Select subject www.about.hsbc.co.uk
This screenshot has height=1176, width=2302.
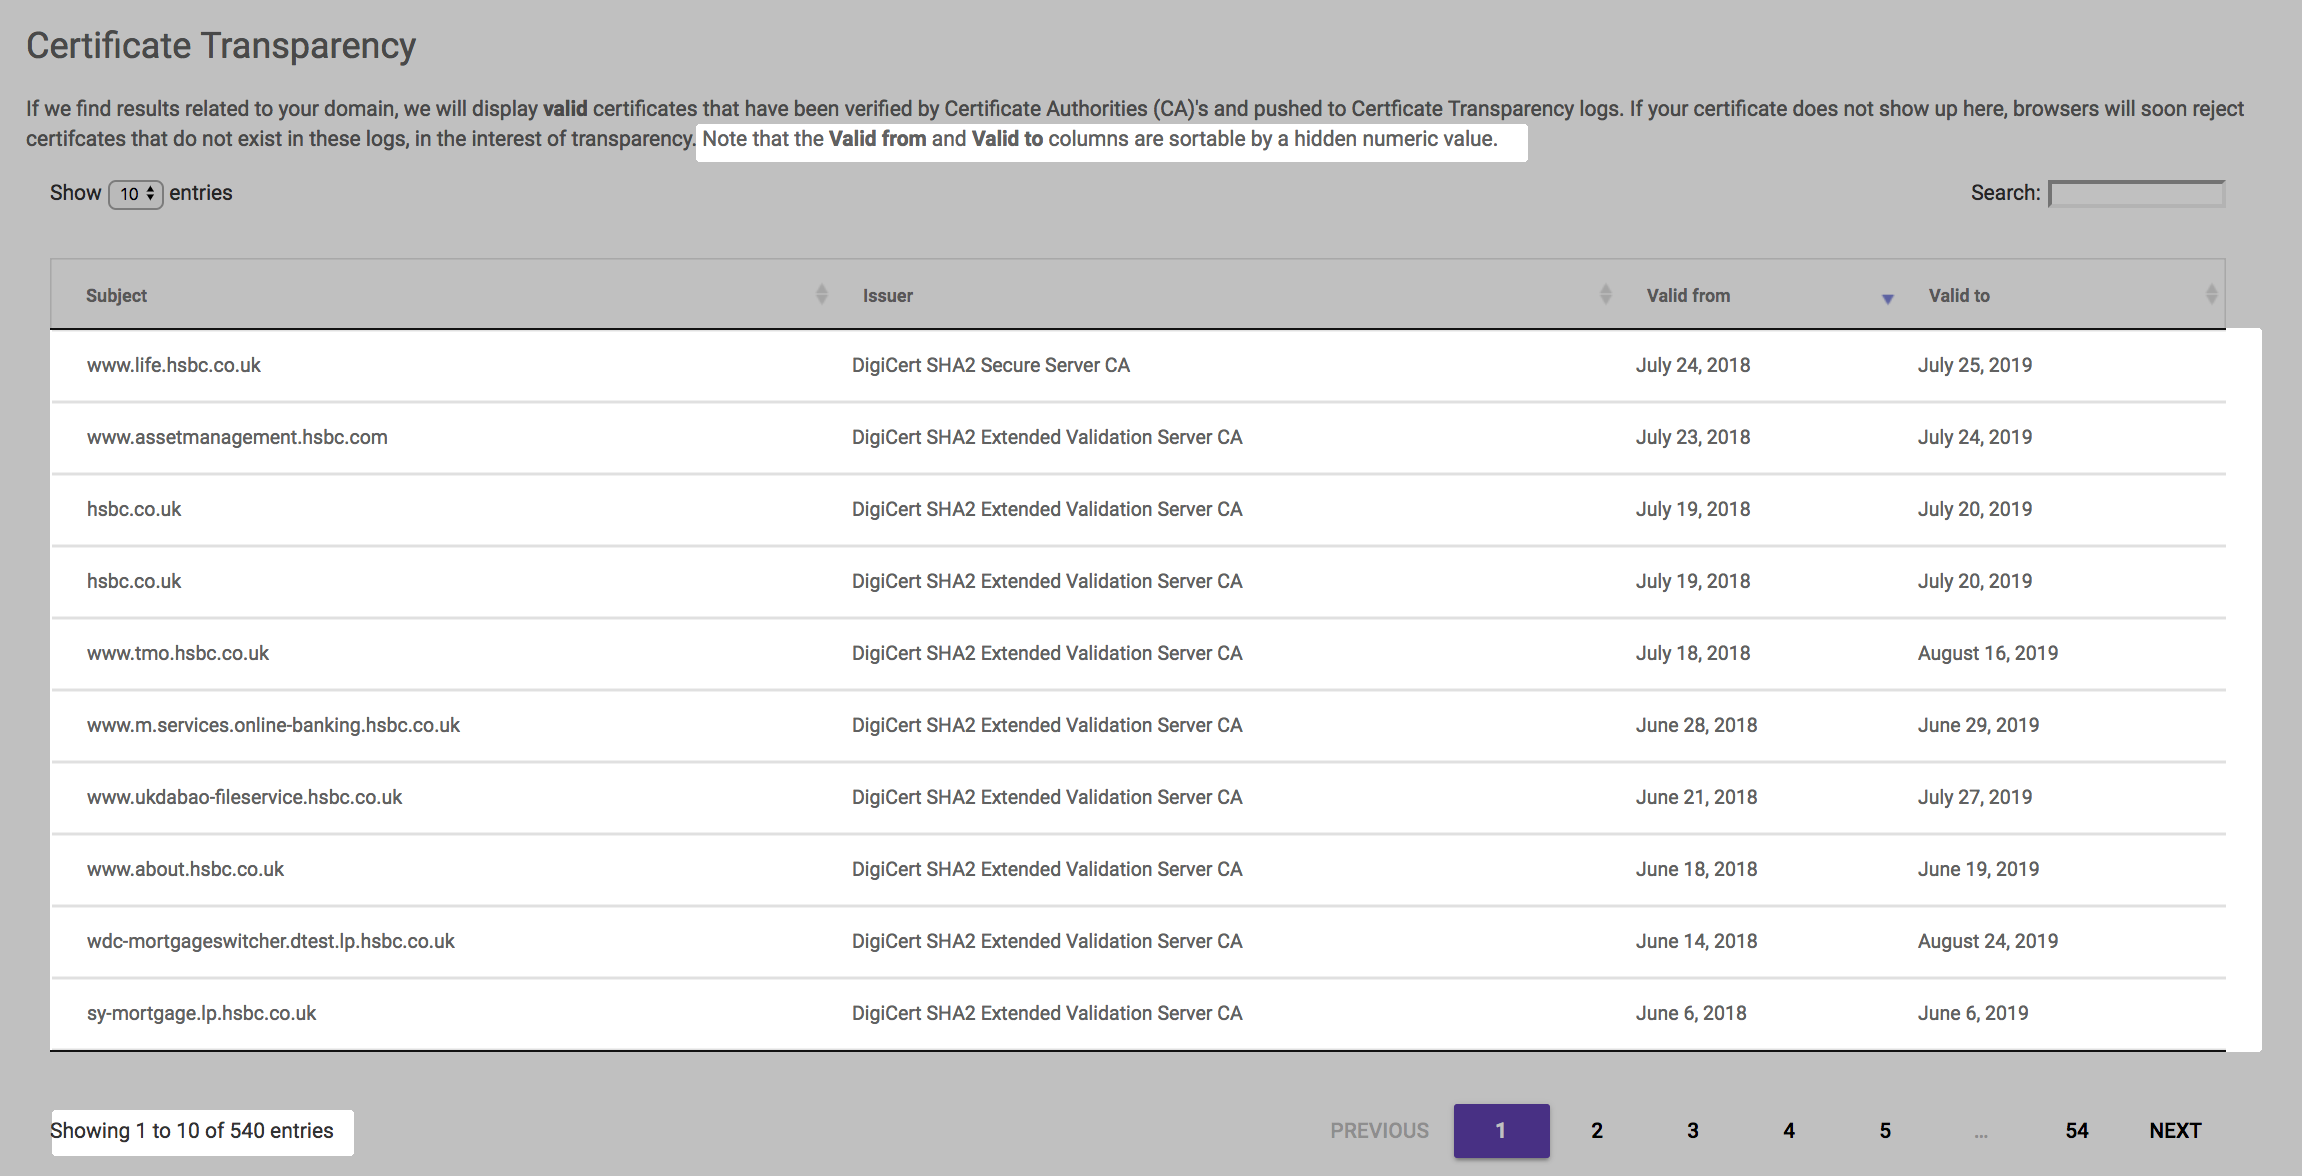click(x=185, y=870)
